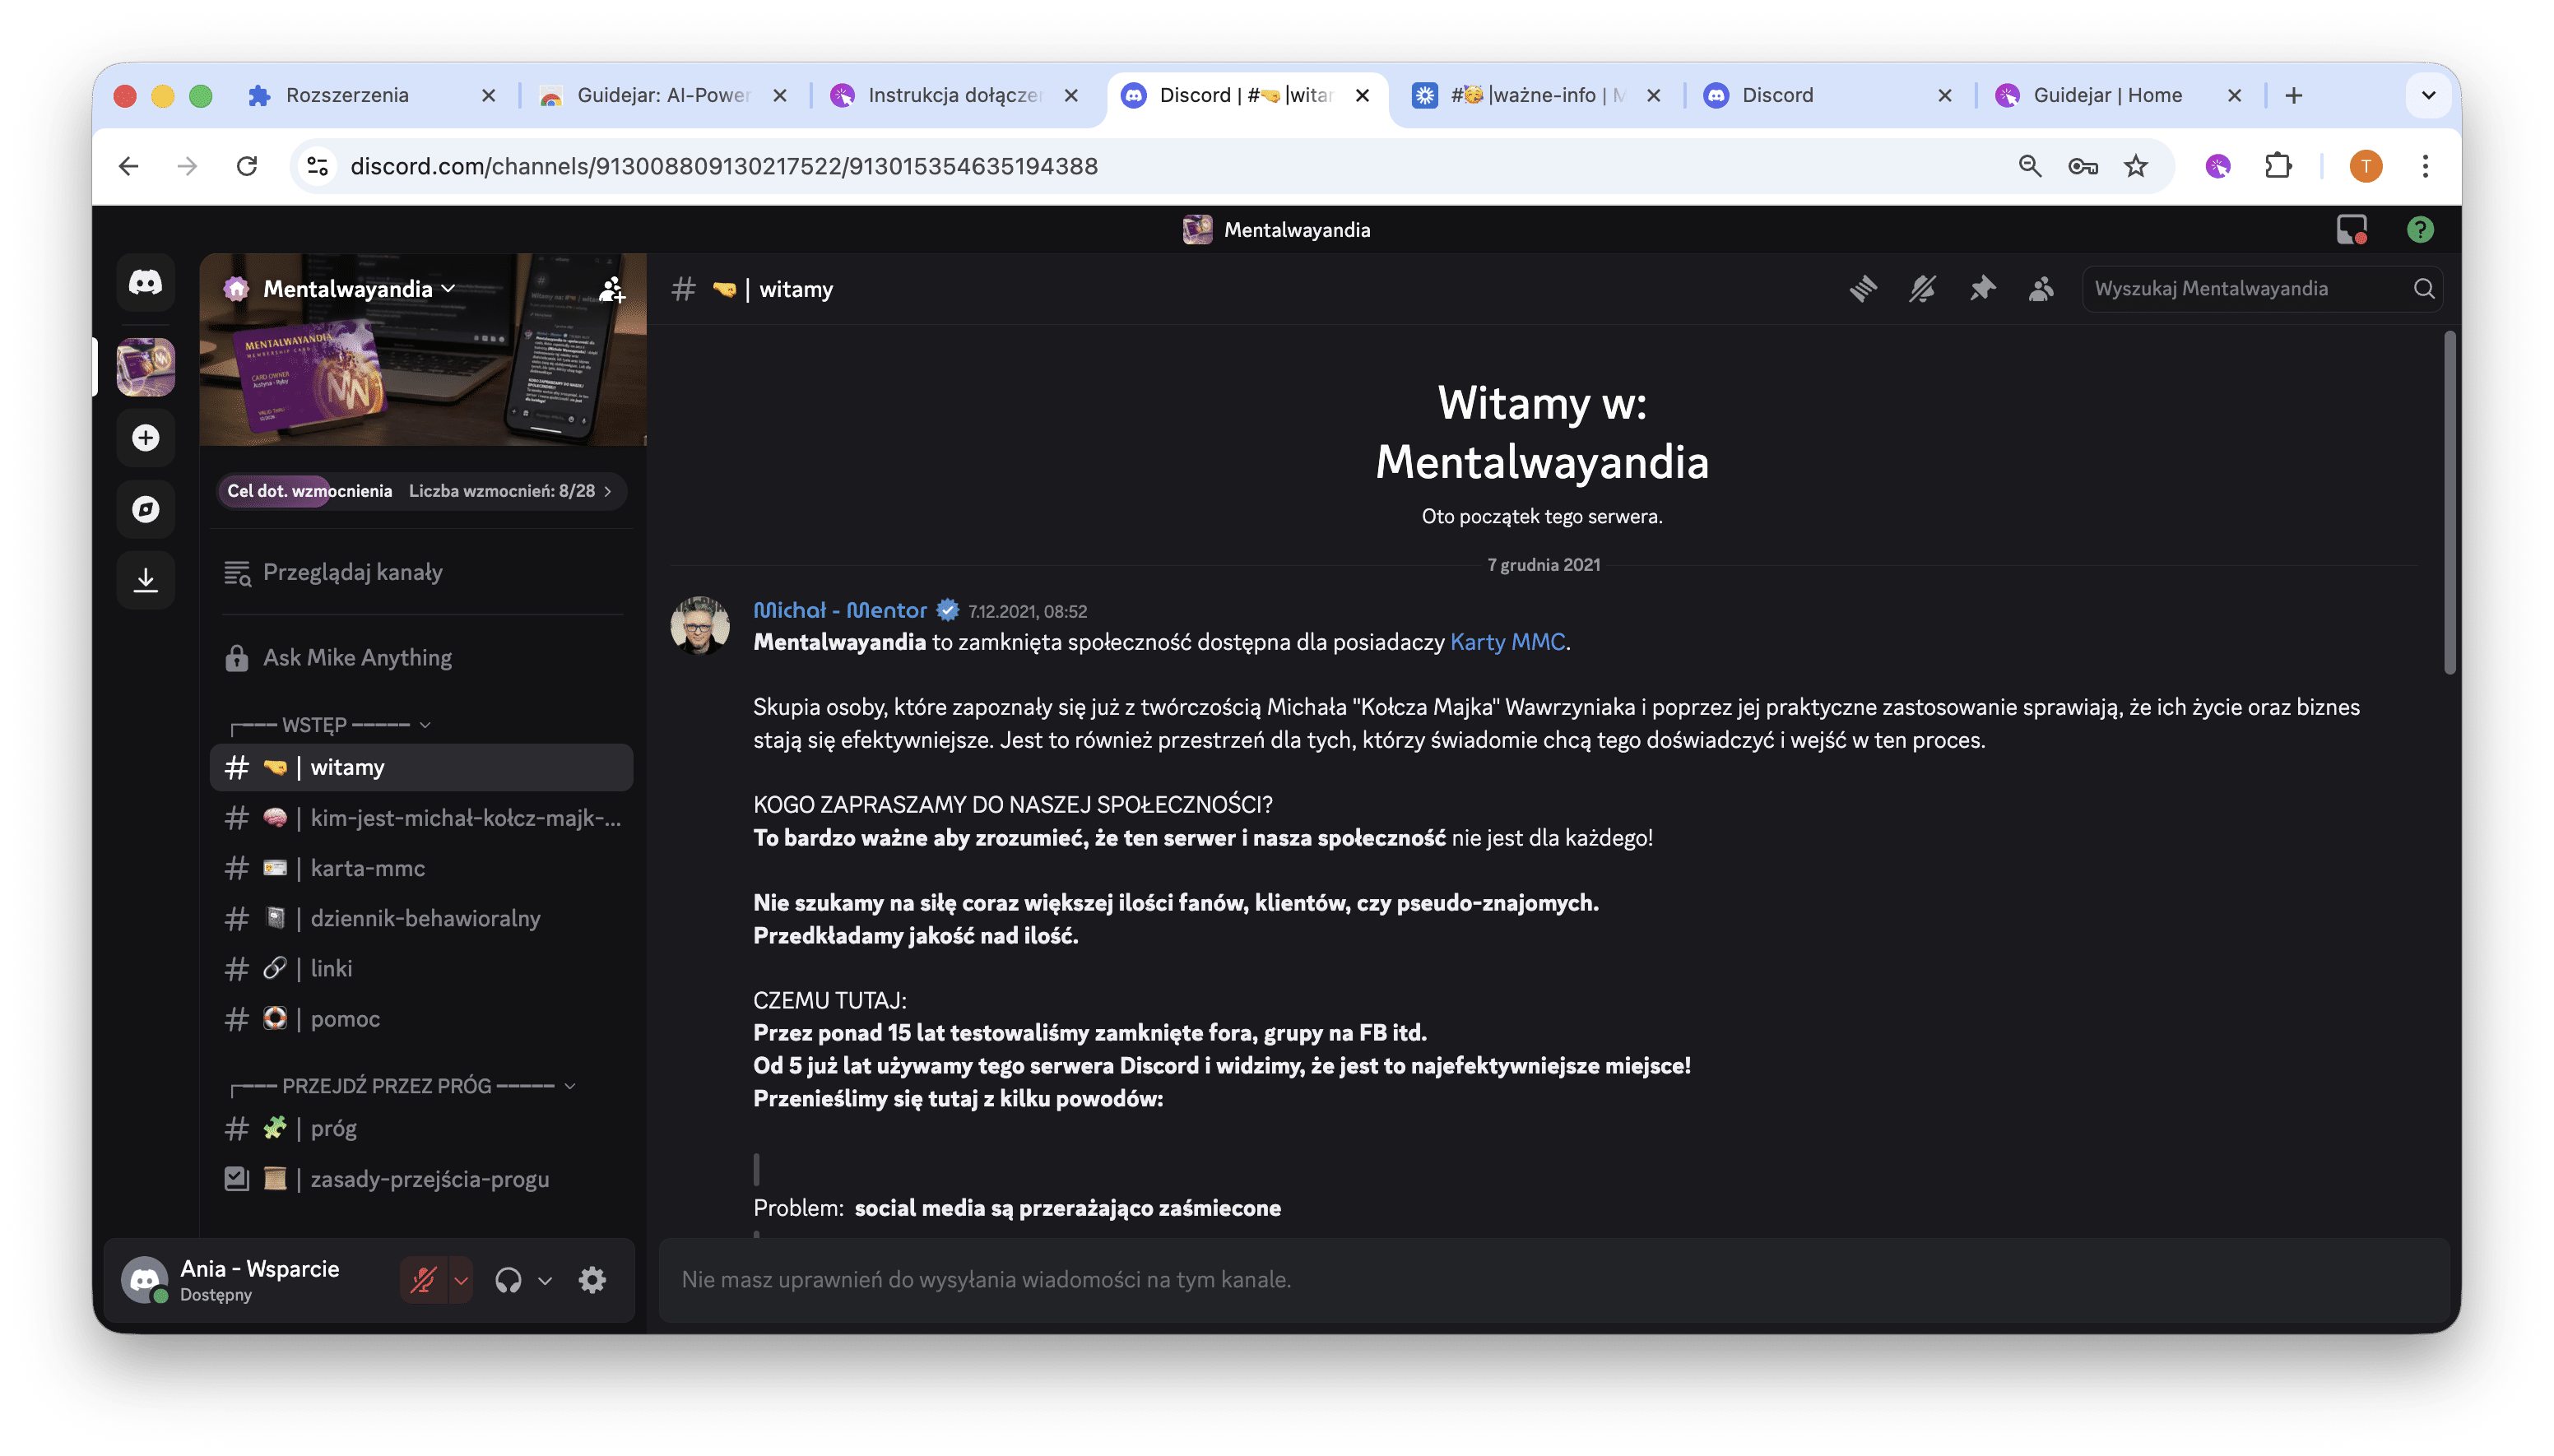Switch to the ważne-info tab
This screenshot has height=1456, width=2554.
(1536, 95)
